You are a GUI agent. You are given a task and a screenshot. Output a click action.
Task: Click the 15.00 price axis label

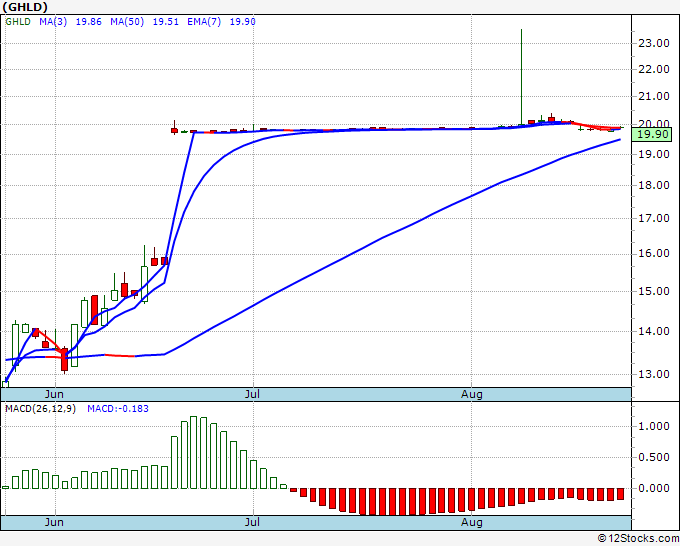click(x=654, y=291)
